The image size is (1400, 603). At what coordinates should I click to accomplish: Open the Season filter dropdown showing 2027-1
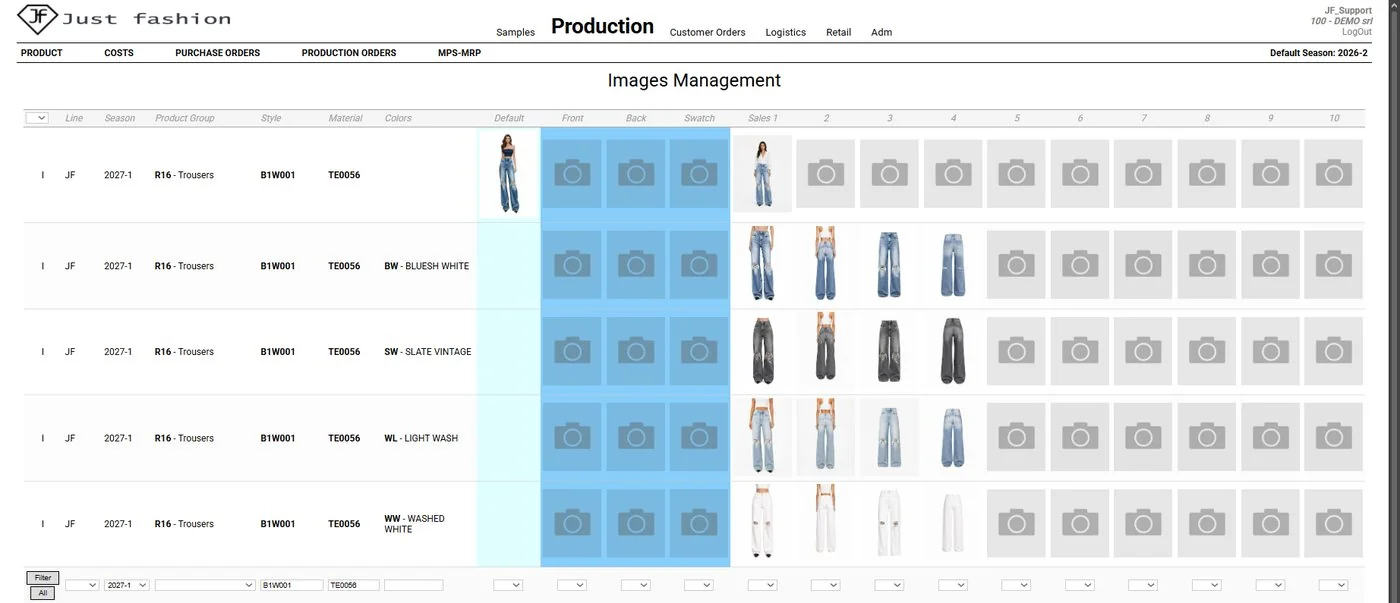tap(127, 585)
